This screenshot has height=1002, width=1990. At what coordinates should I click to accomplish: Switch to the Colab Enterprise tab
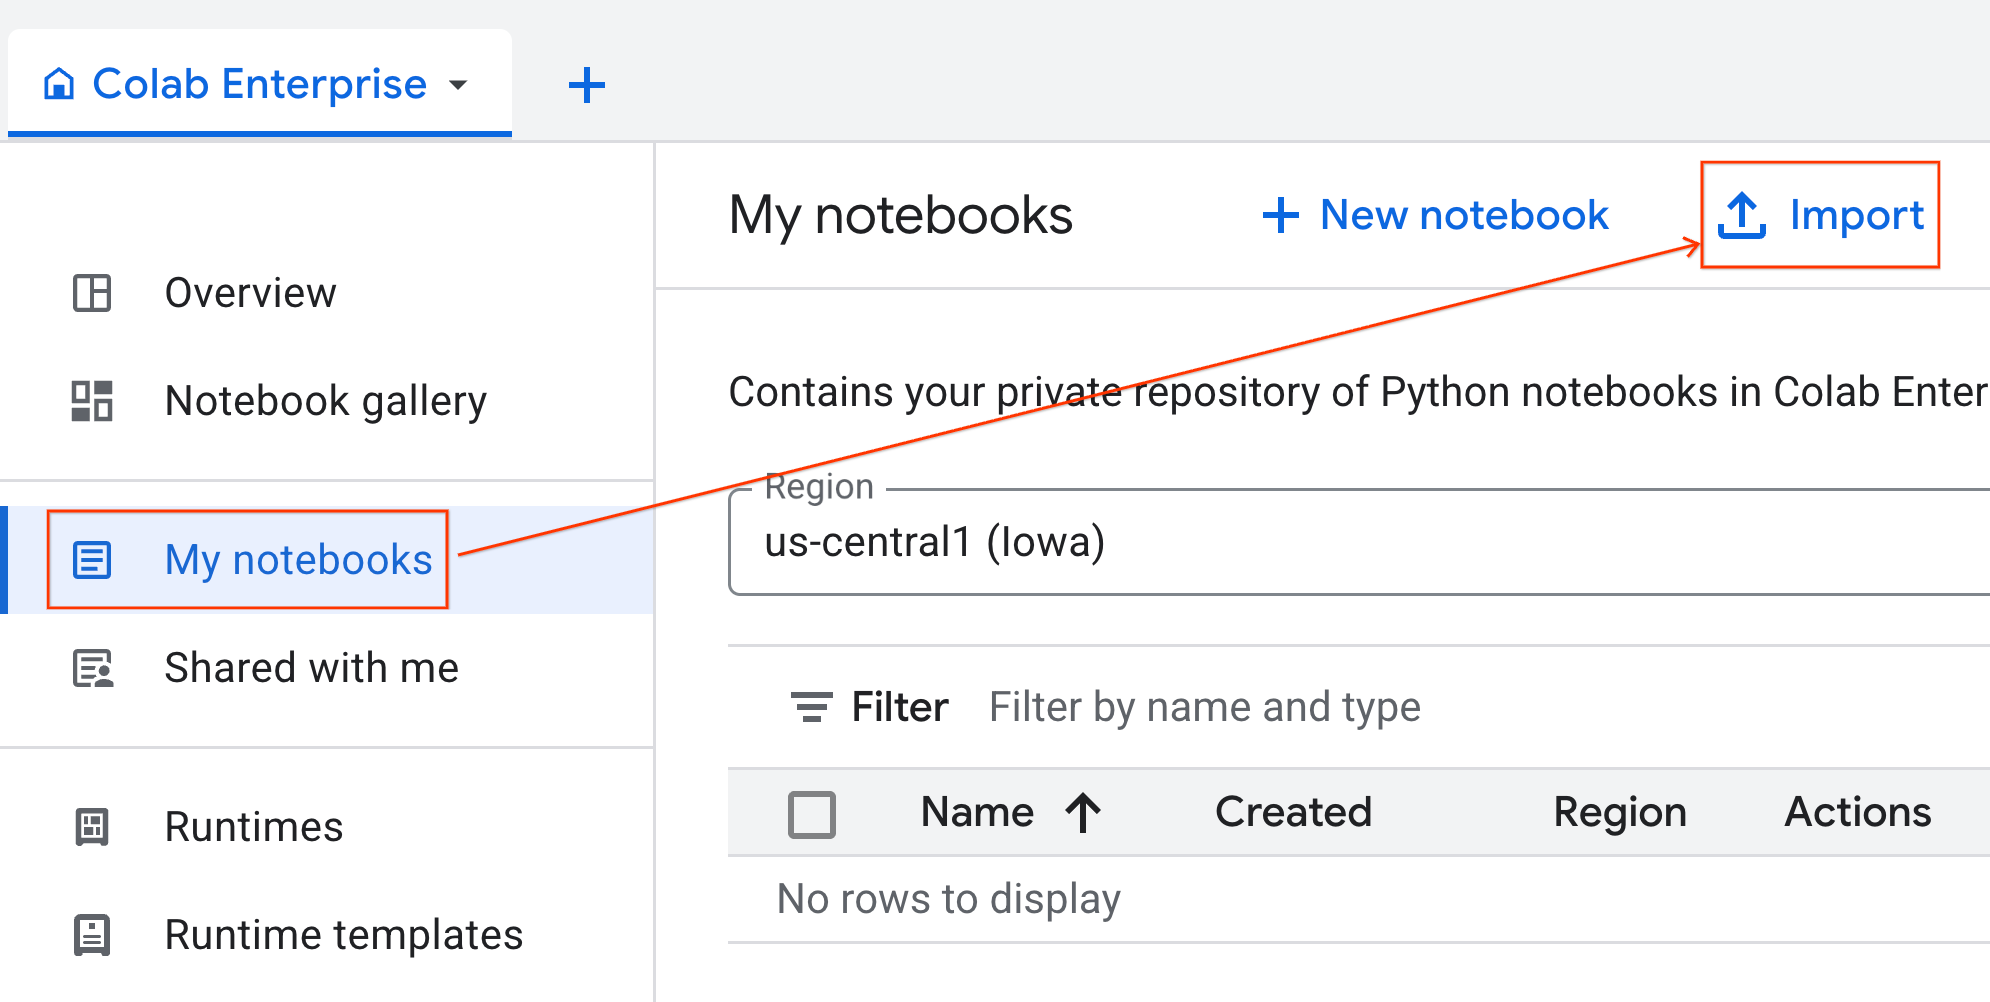(255, 84)
